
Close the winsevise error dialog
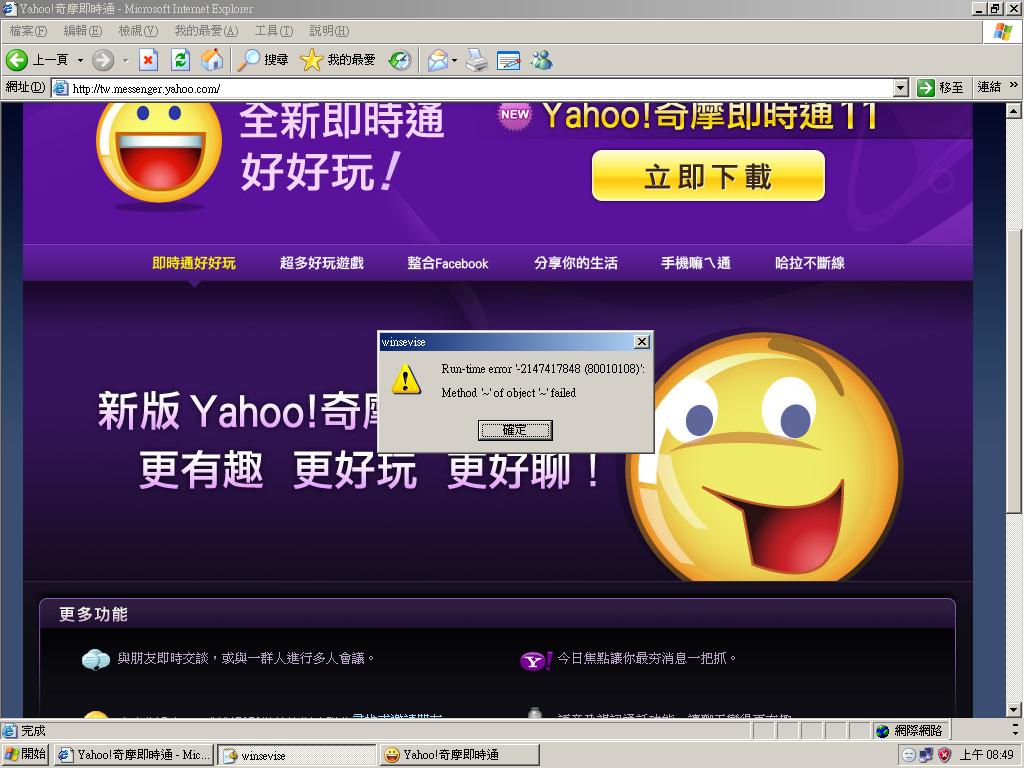pyautogui.click(x=642, y=342)
